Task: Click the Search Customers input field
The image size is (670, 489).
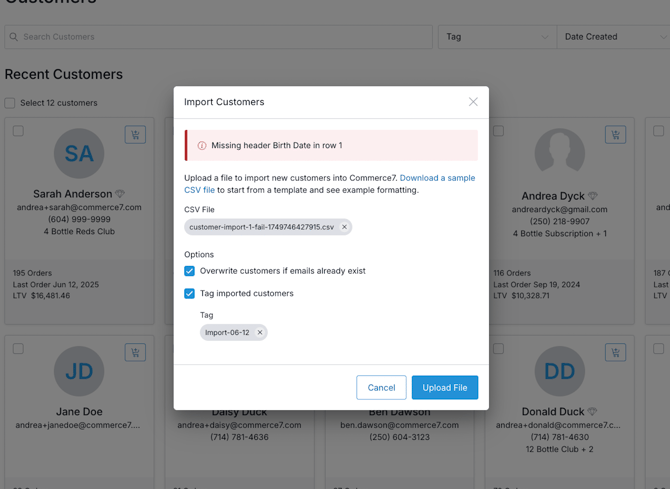Action: pos(218,37)
